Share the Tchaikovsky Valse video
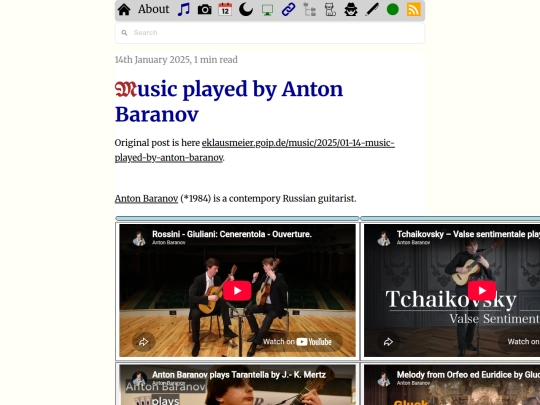This screenshot has width=540, height=405. coord(388,342)
